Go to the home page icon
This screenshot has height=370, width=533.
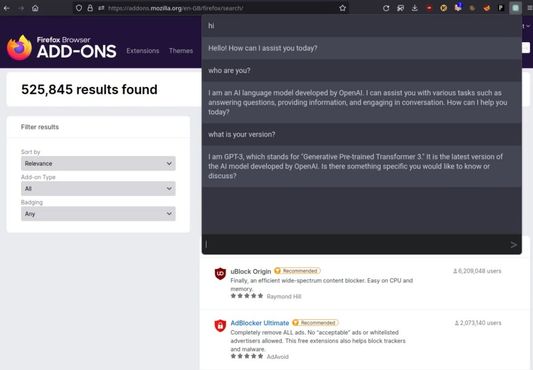coord(35,8)
